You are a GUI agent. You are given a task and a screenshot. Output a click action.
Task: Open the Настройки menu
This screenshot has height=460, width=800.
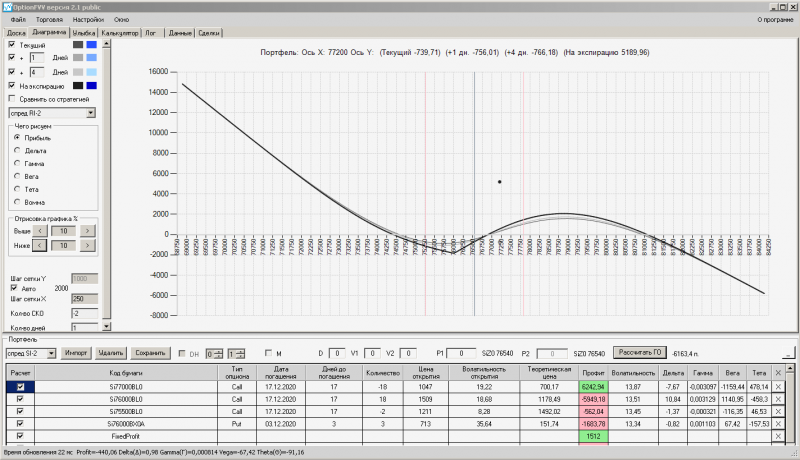tap(88, 20)
